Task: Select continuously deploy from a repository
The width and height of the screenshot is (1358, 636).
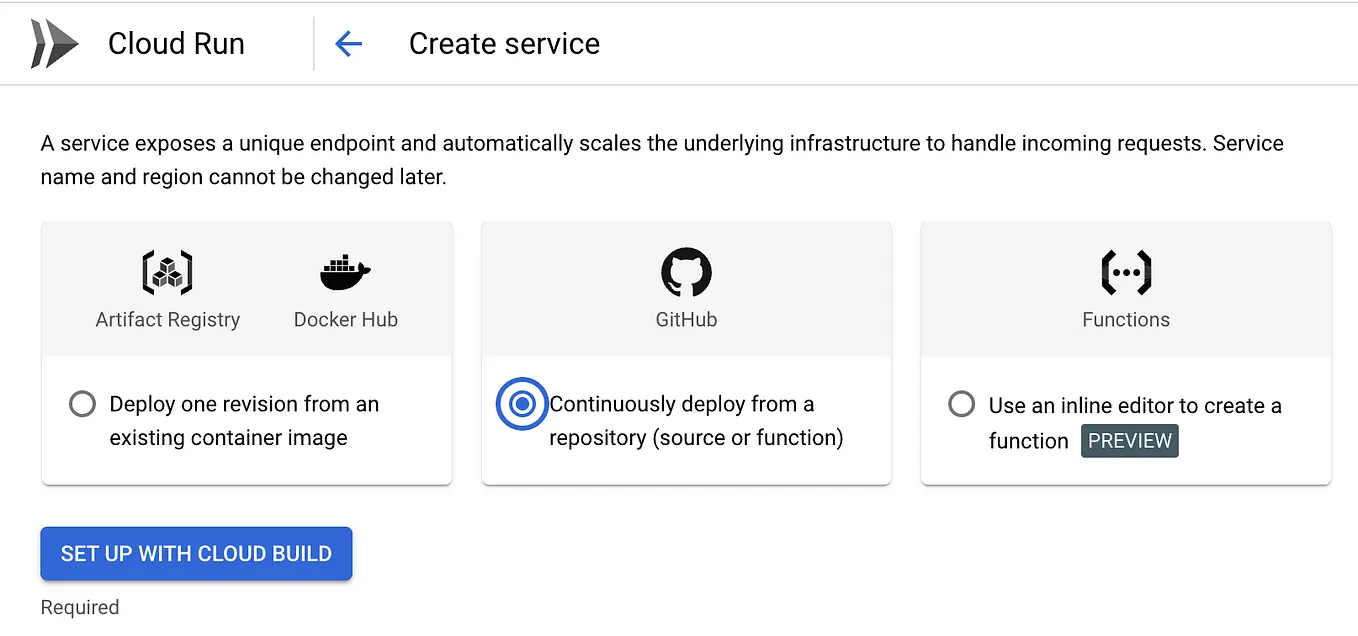Action: tap(522, 404)
